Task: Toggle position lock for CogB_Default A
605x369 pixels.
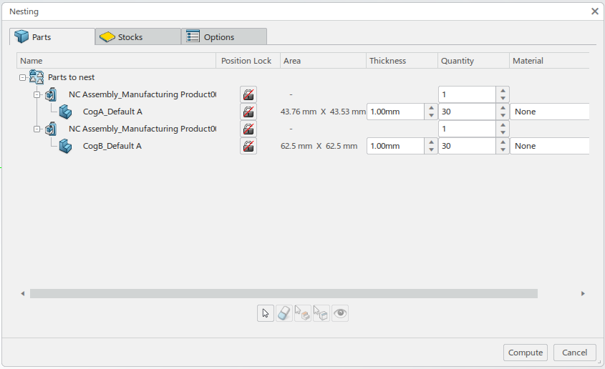Action: pos(248,146)
